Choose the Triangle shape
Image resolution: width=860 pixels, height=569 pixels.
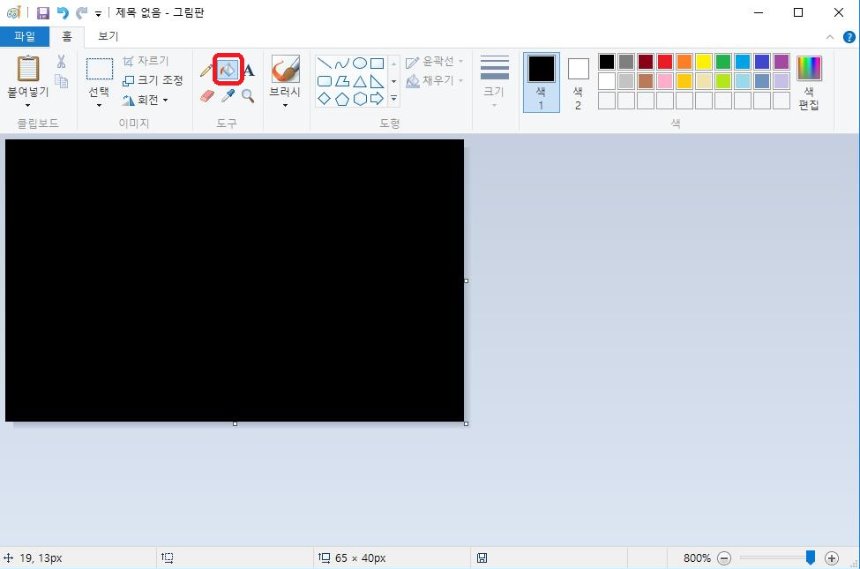click(x=359, y=81)
